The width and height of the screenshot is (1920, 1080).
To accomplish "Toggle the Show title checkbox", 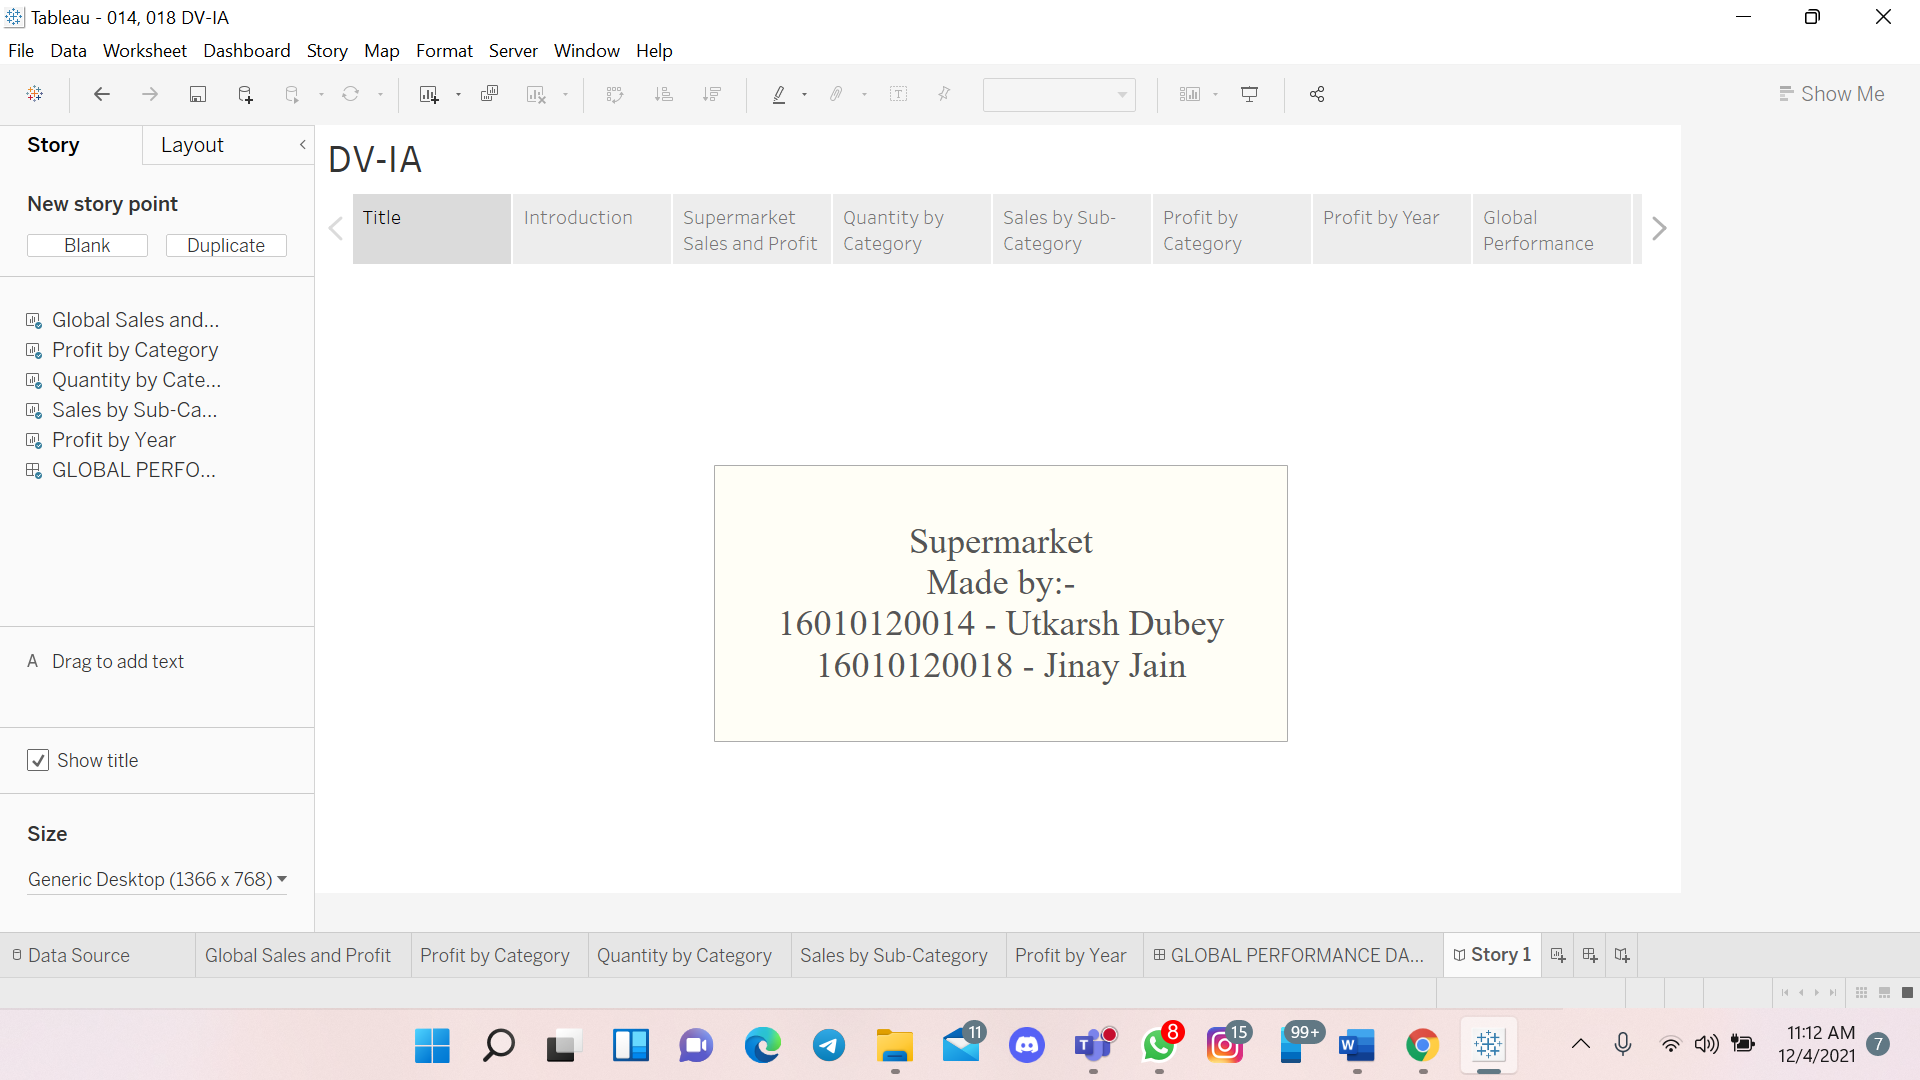I will 38,760.
